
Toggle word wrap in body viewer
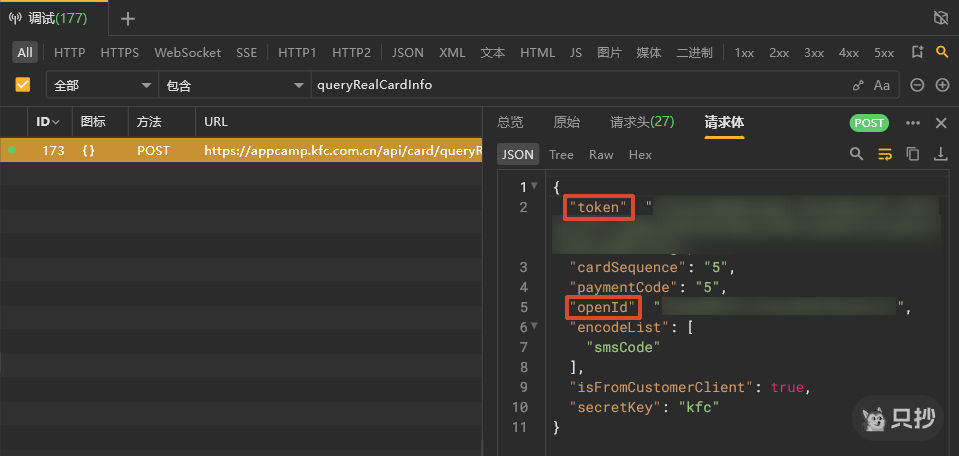[884, 154]
